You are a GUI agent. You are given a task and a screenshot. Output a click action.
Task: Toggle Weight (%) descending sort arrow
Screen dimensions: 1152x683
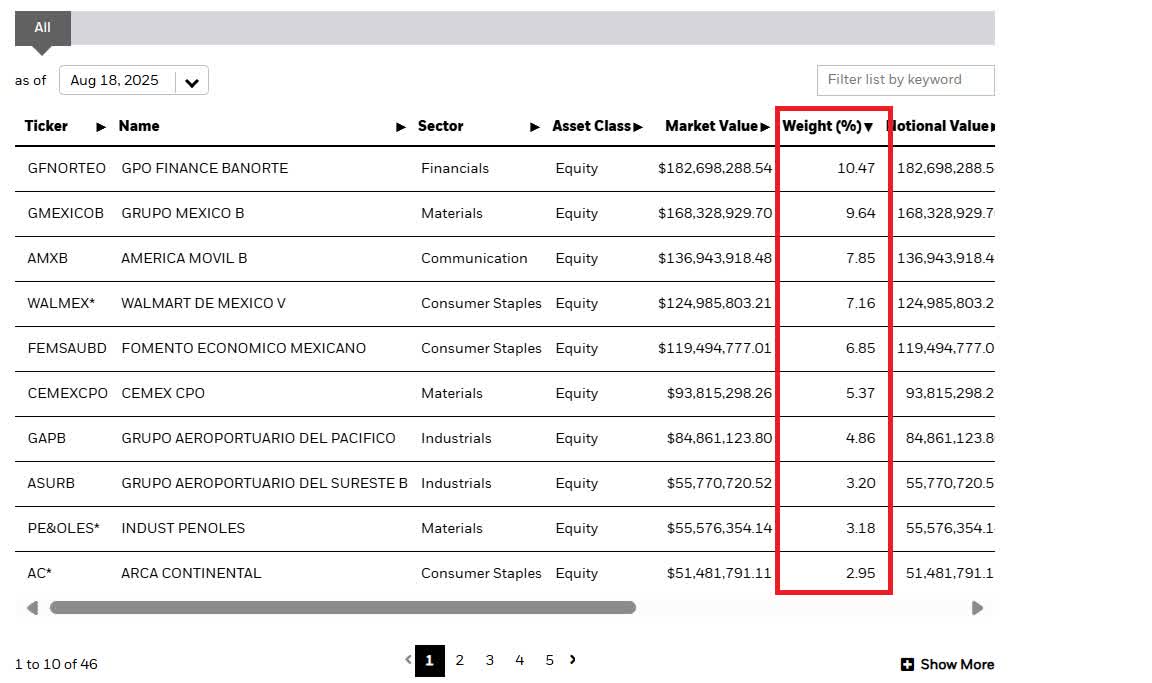click(869, 127)
